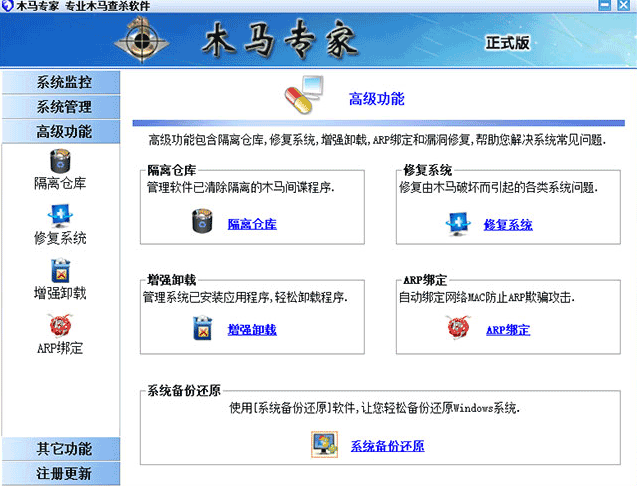Click the blue 高级功能 page heading
Image resolution: width=637 pixels, height=486 pixels.
(377, 99)
